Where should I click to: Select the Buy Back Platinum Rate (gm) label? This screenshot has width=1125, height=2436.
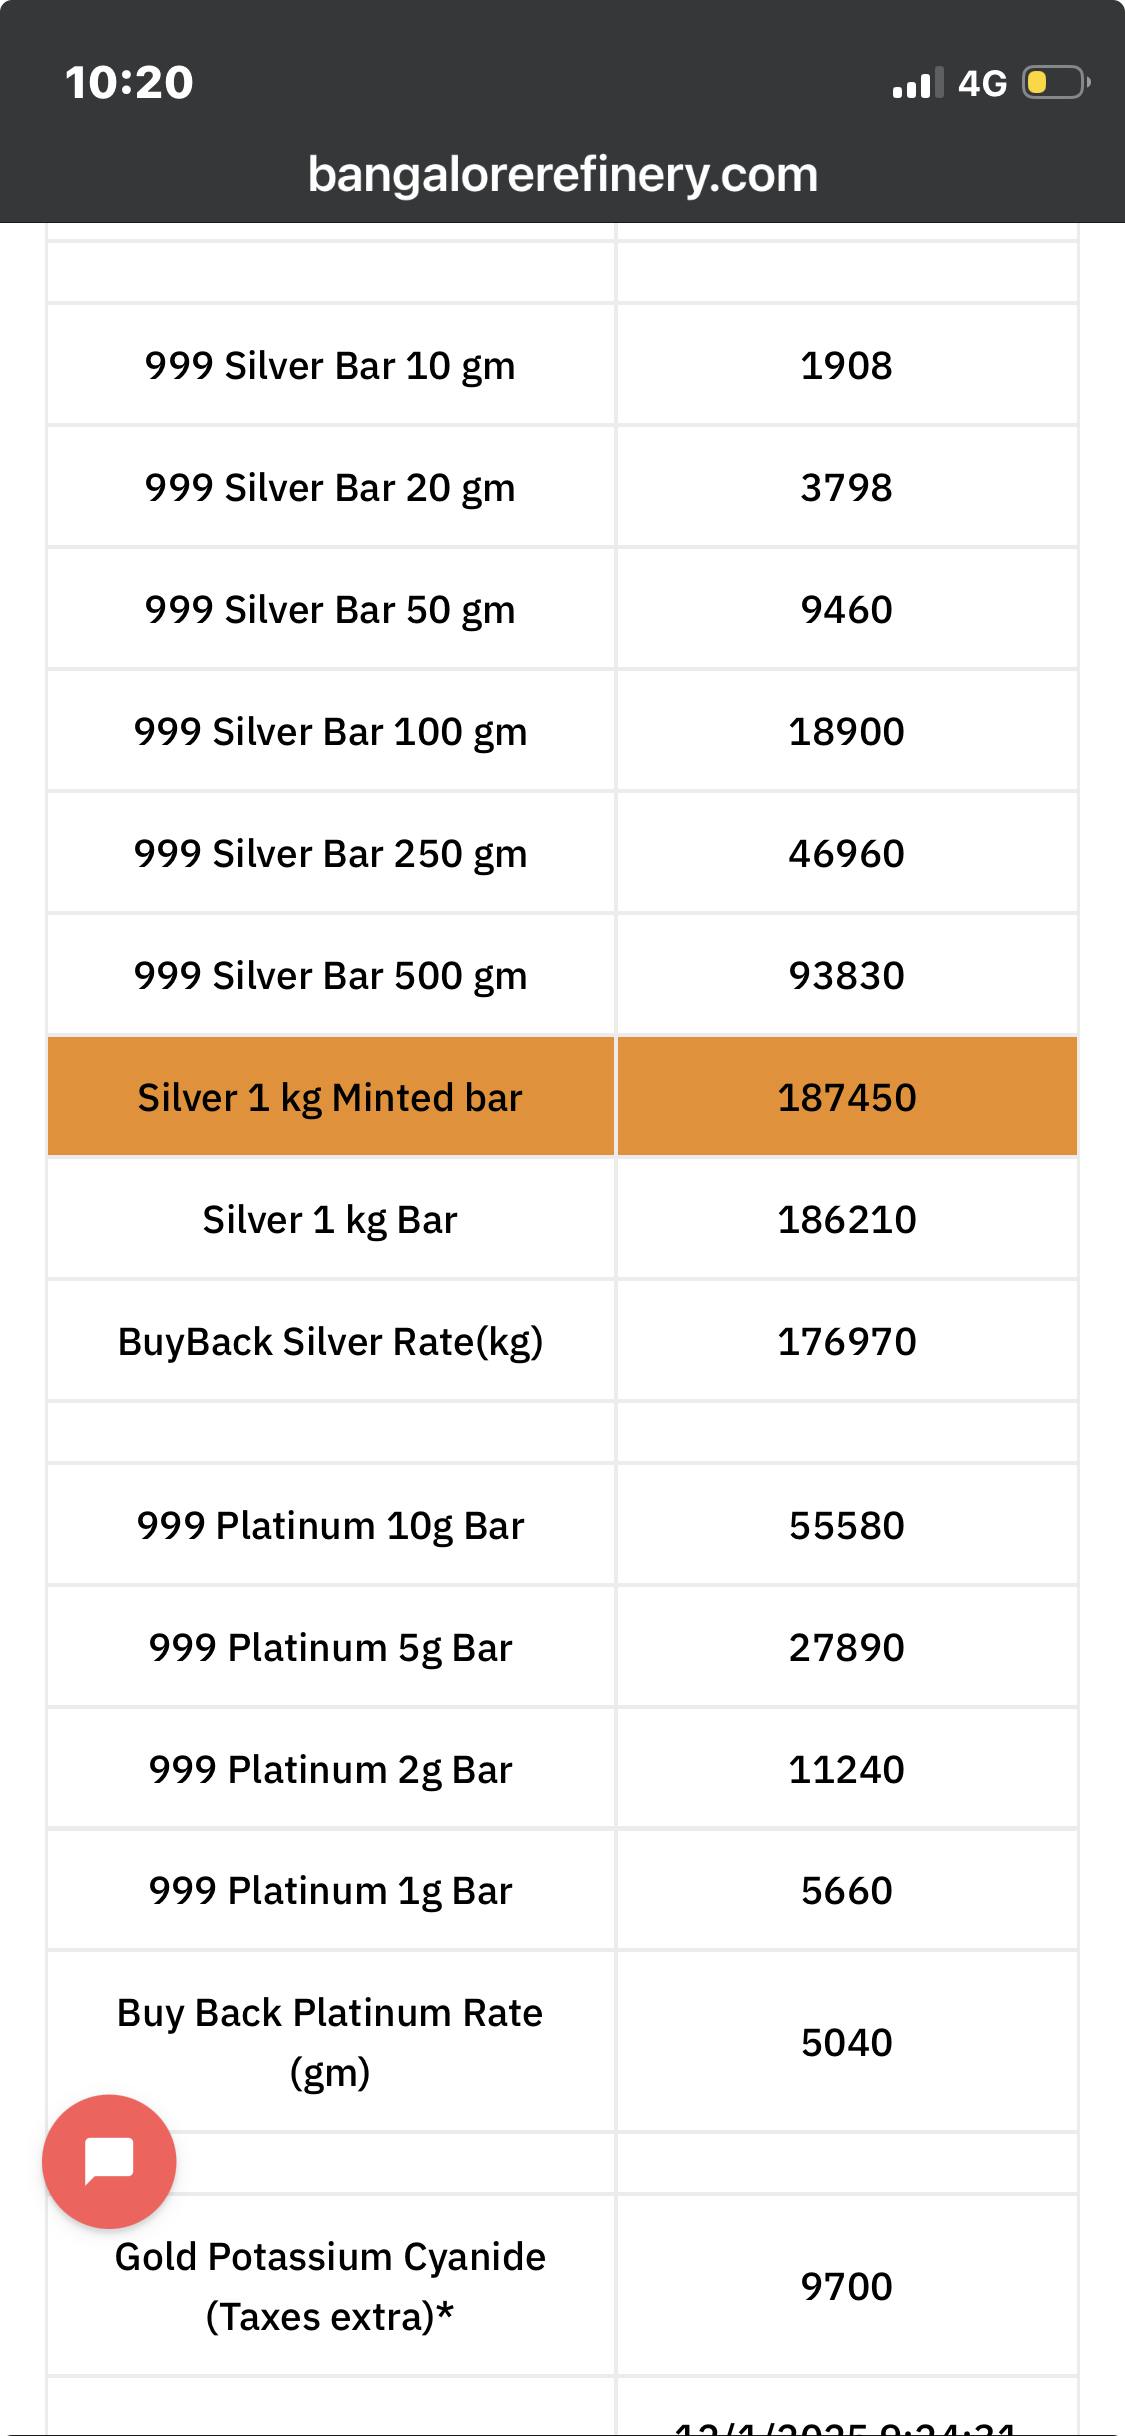coord(330,2042)
